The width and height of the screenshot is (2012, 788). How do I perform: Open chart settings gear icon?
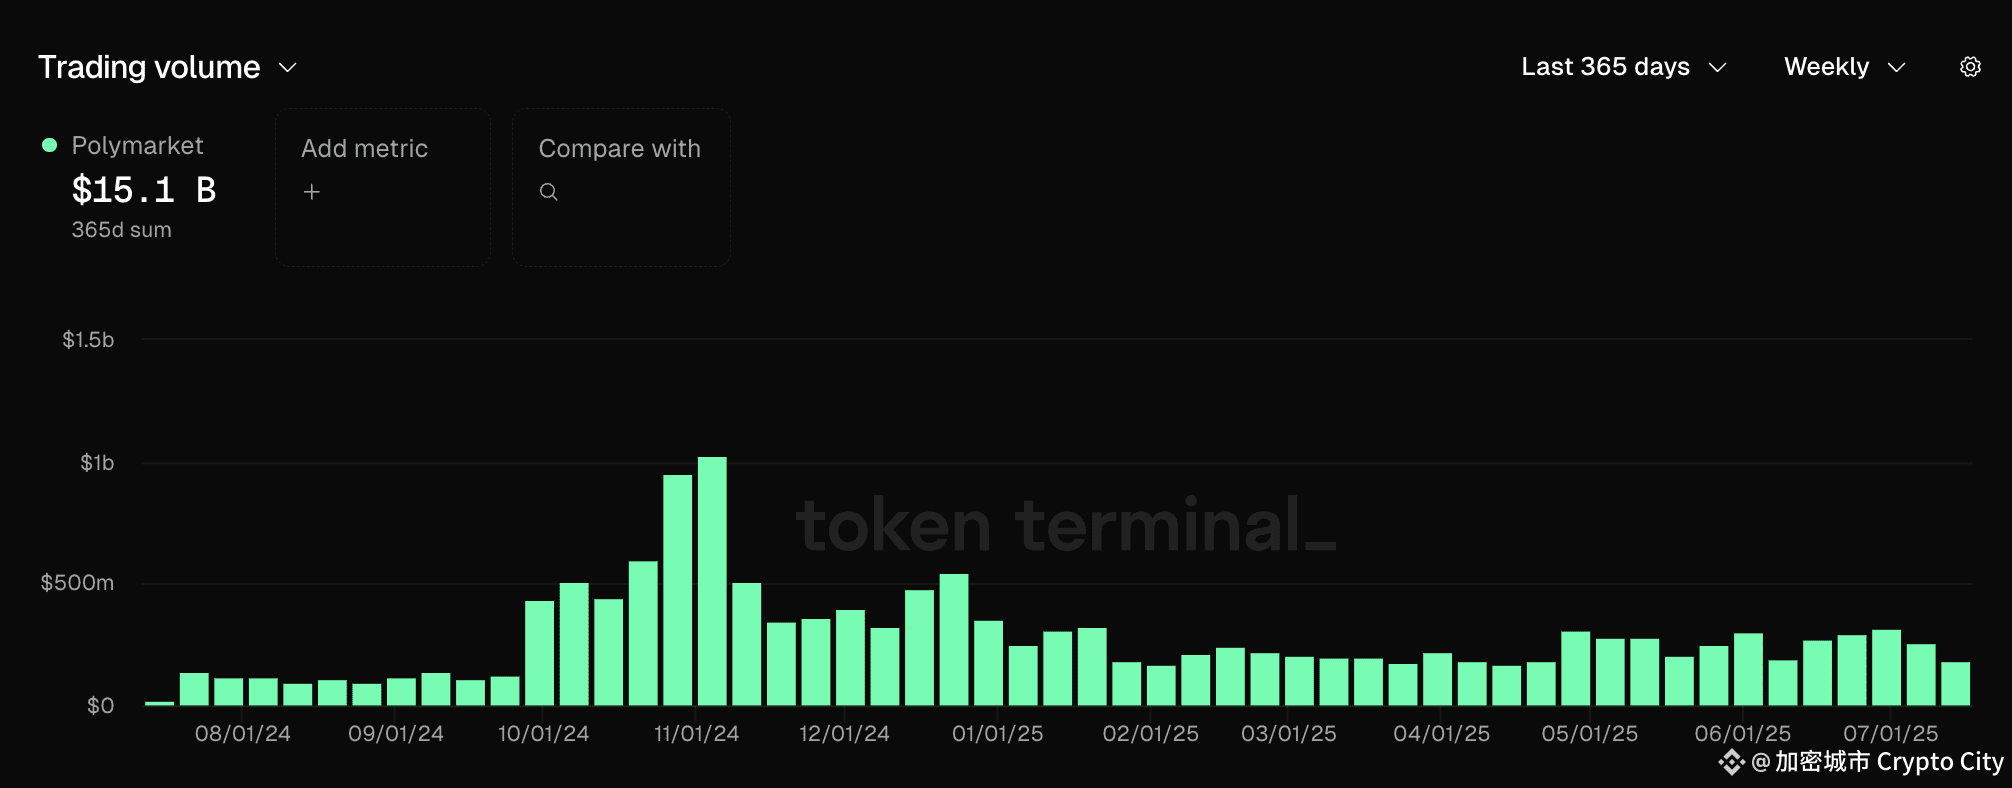pyautogui.click(x=1970, y=67)
